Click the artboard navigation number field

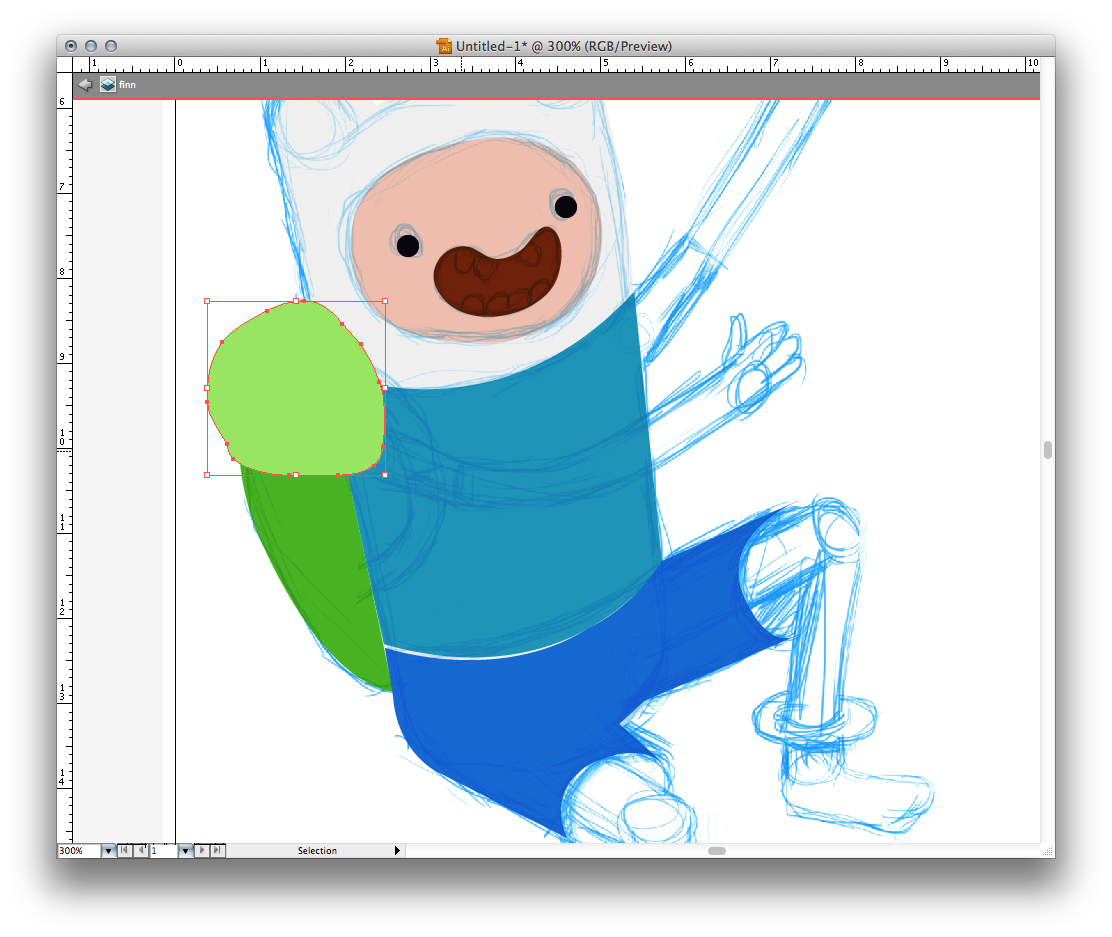(x=162, y=851)
